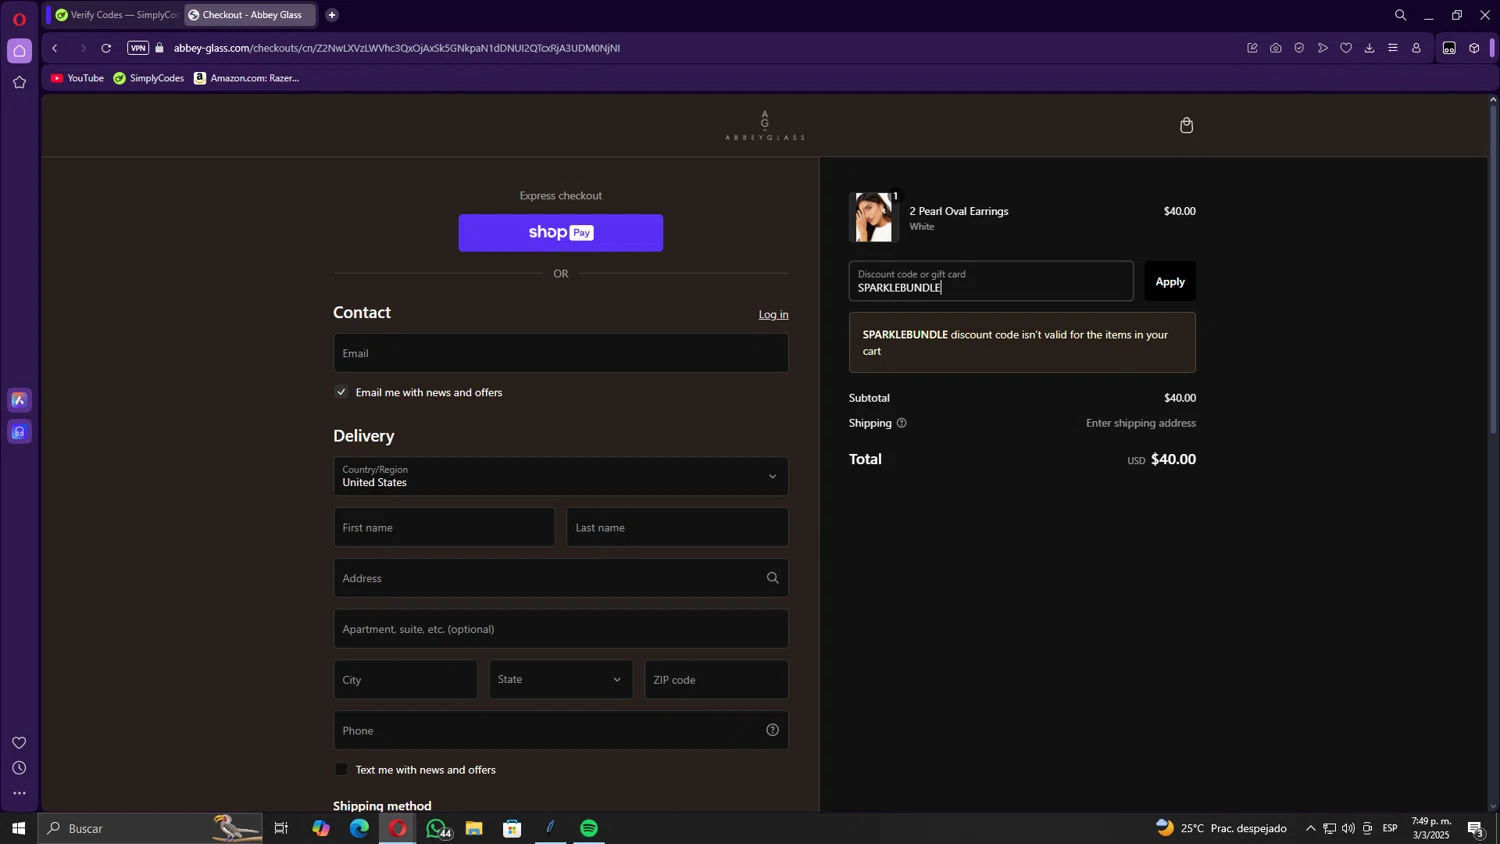Image resolution: width=1500 pixels, height=844 pixels.
Task: Click the shipping info question icon
Action: 901,423
